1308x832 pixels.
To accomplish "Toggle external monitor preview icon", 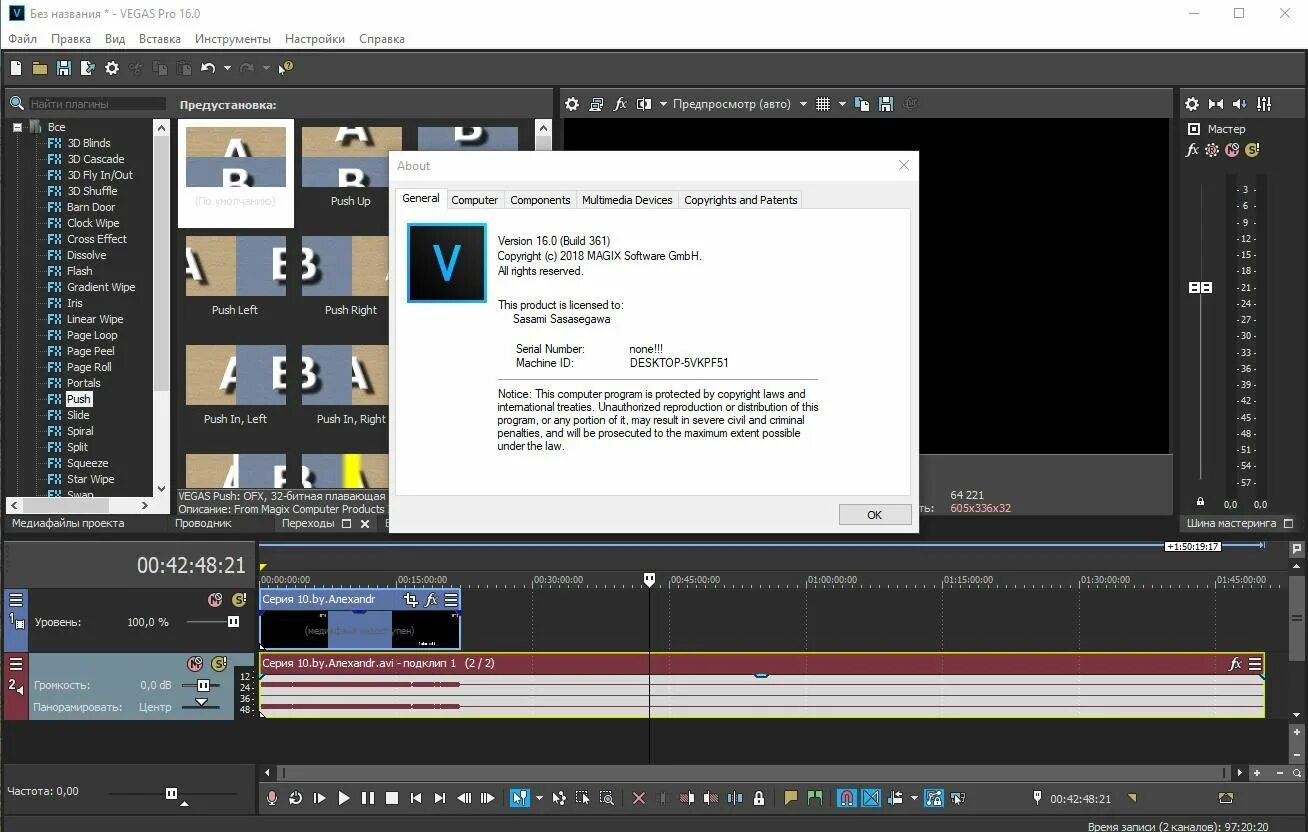I will coord(596,104).
